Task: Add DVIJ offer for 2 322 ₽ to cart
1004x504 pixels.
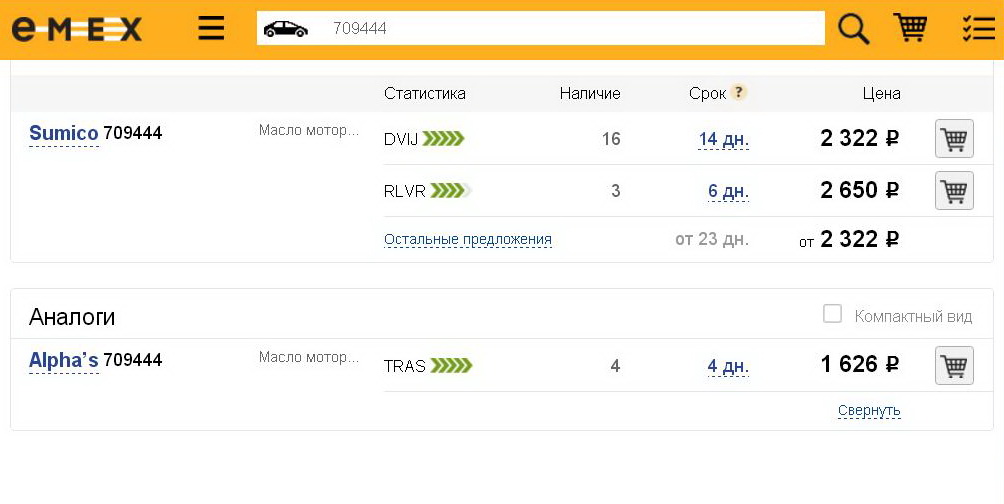Action: click(954, 138)
